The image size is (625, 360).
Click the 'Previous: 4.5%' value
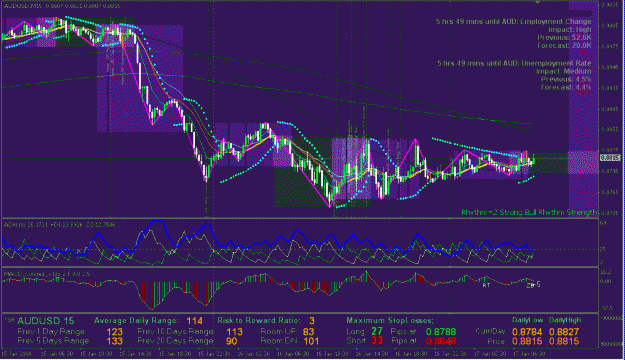(566, 79)
